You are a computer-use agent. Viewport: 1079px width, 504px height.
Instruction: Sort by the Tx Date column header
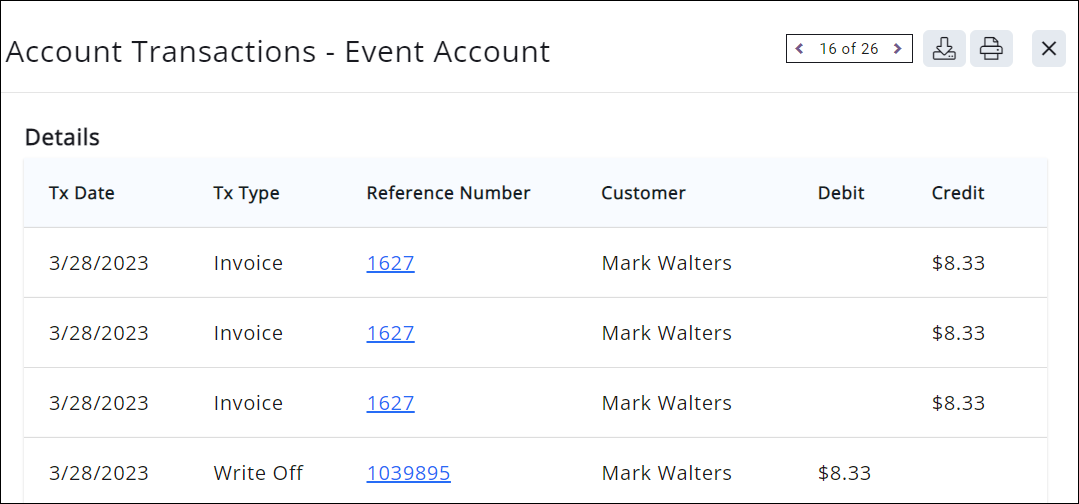[82, 193]
